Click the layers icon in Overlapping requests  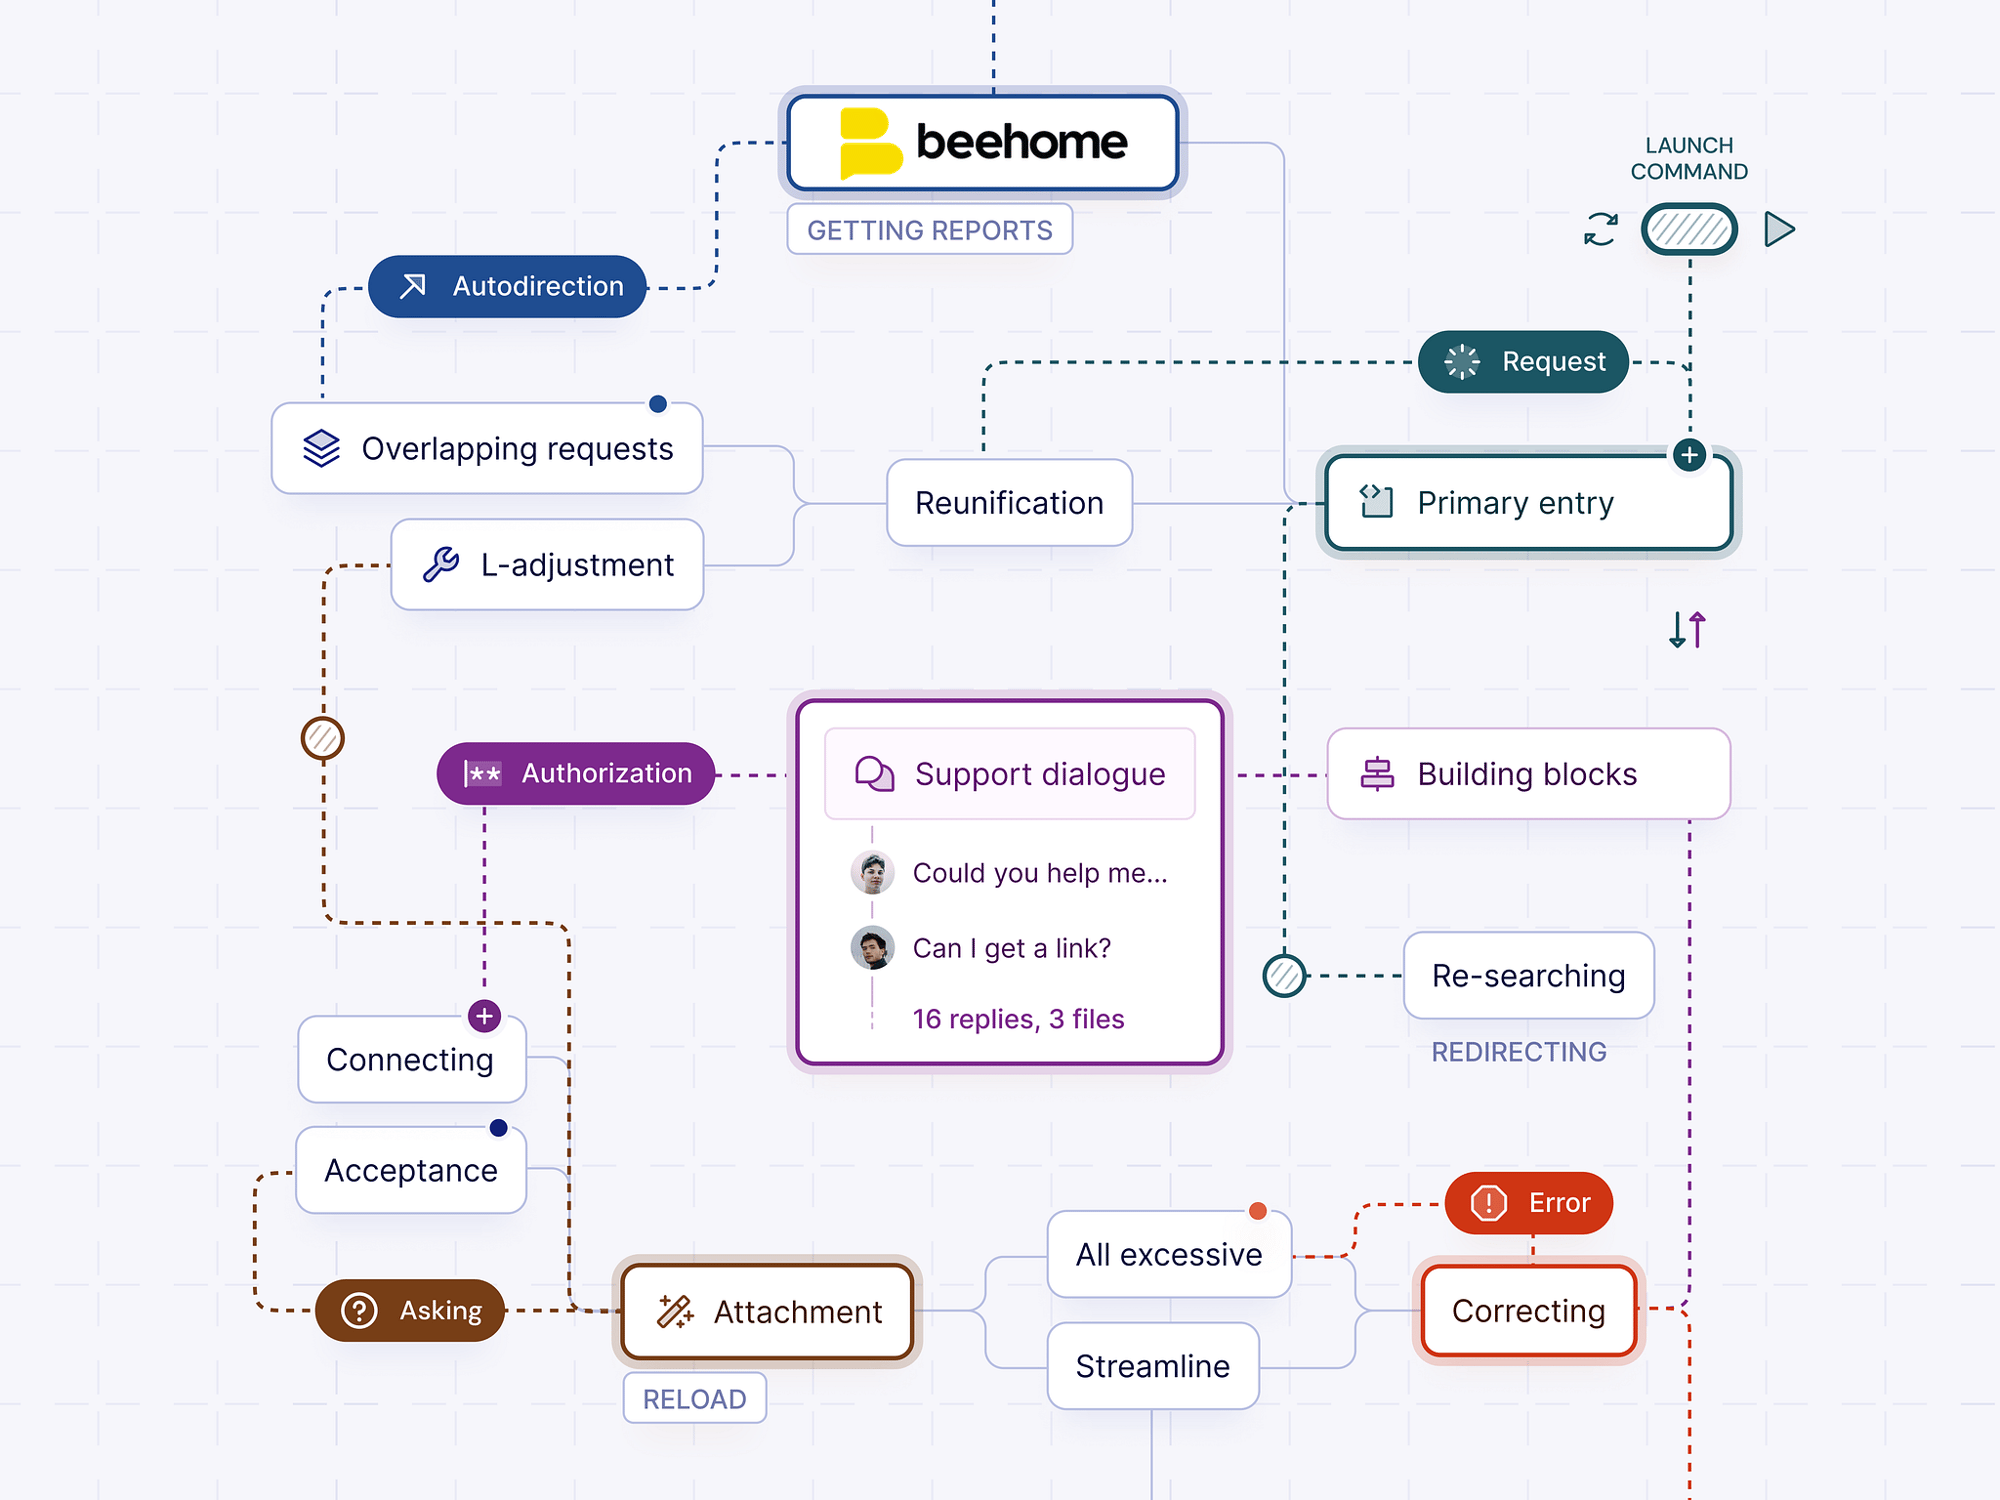(x=321, y=448)
